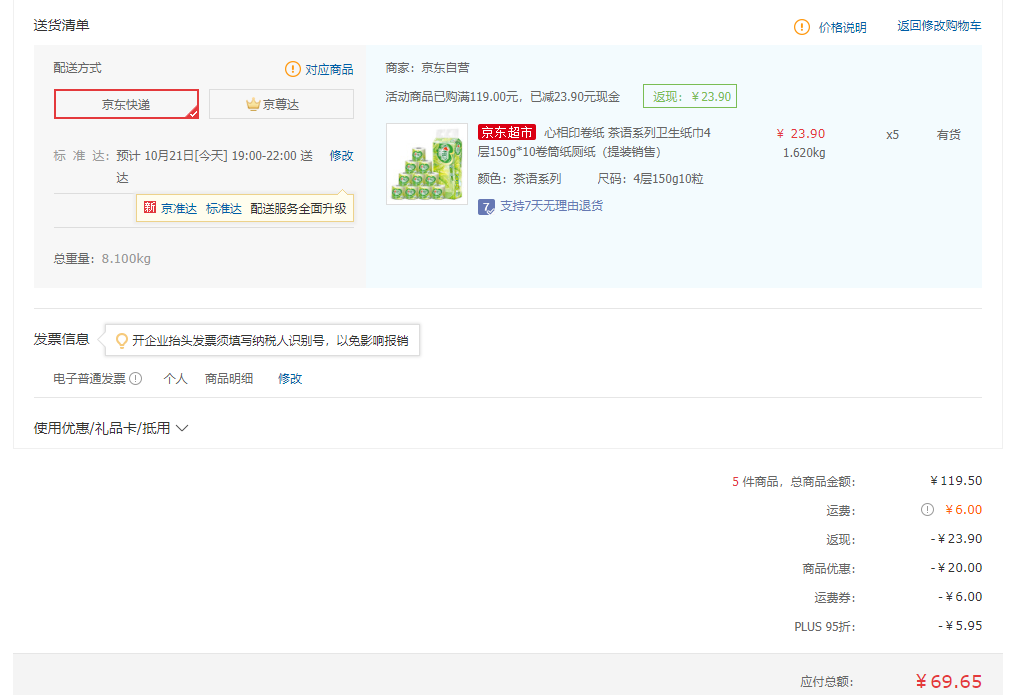
Task: Click the 运费券 -¥6.00 amount
Action: point(960,597)
